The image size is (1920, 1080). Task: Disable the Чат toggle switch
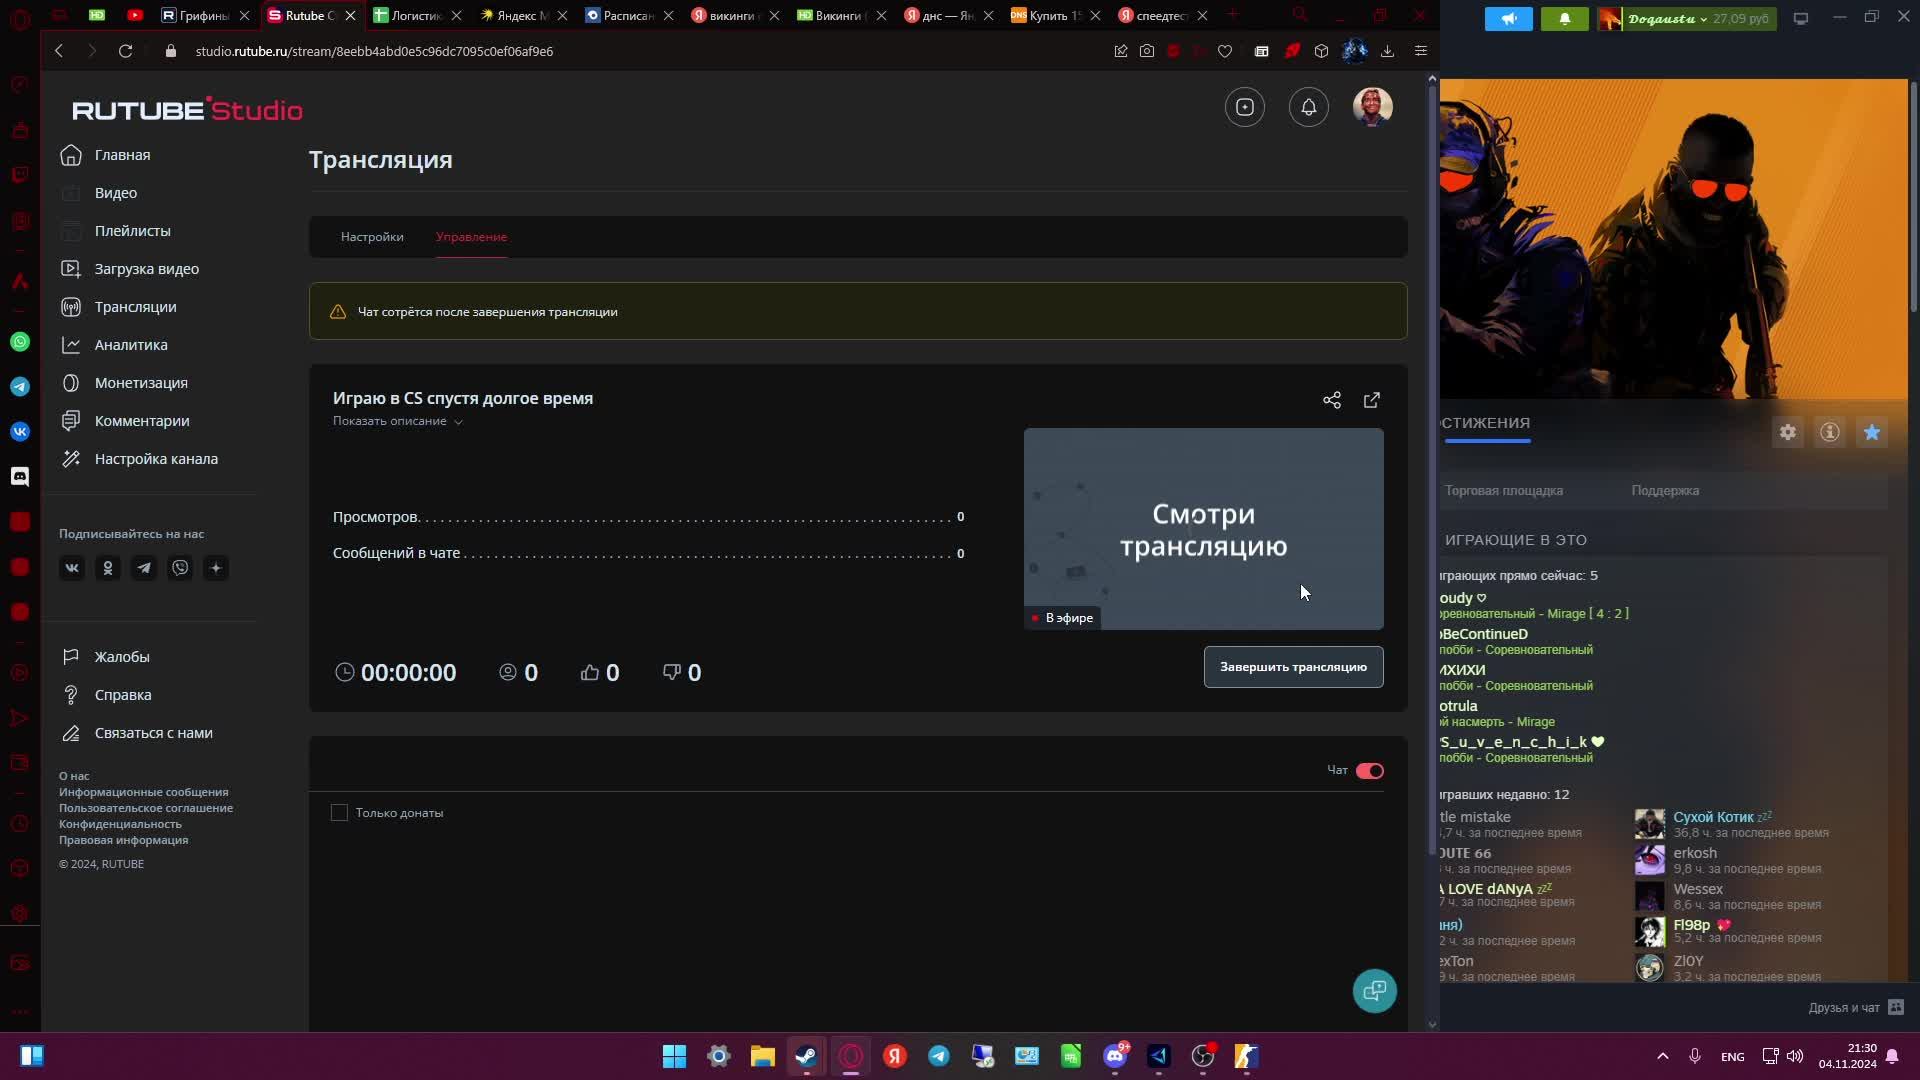click(1369, 771)
